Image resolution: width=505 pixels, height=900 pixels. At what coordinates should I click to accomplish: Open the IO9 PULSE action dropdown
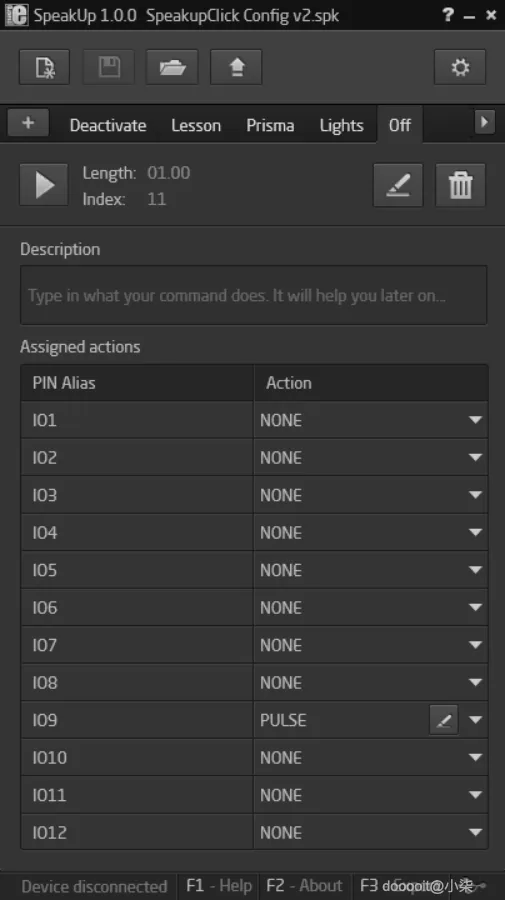click(x=475, y=720)
